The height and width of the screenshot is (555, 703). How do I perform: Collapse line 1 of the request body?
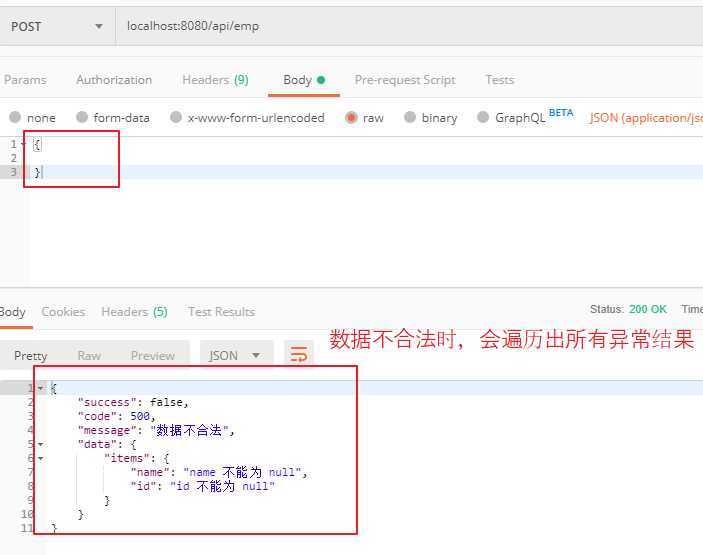pos(23,144)
